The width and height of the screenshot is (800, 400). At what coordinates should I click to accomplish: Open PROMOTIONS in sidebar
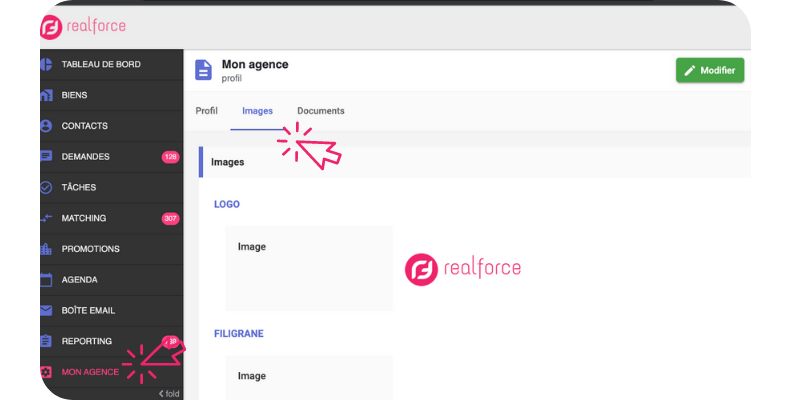pyautogui.click(x=91, y=249)
